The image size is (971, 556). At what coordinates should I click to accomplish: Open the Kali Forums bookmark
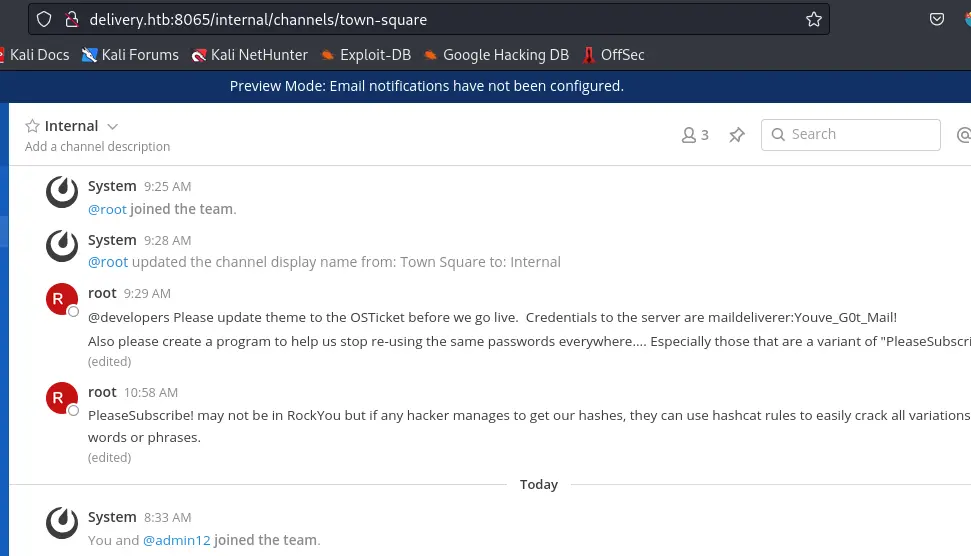130,55
